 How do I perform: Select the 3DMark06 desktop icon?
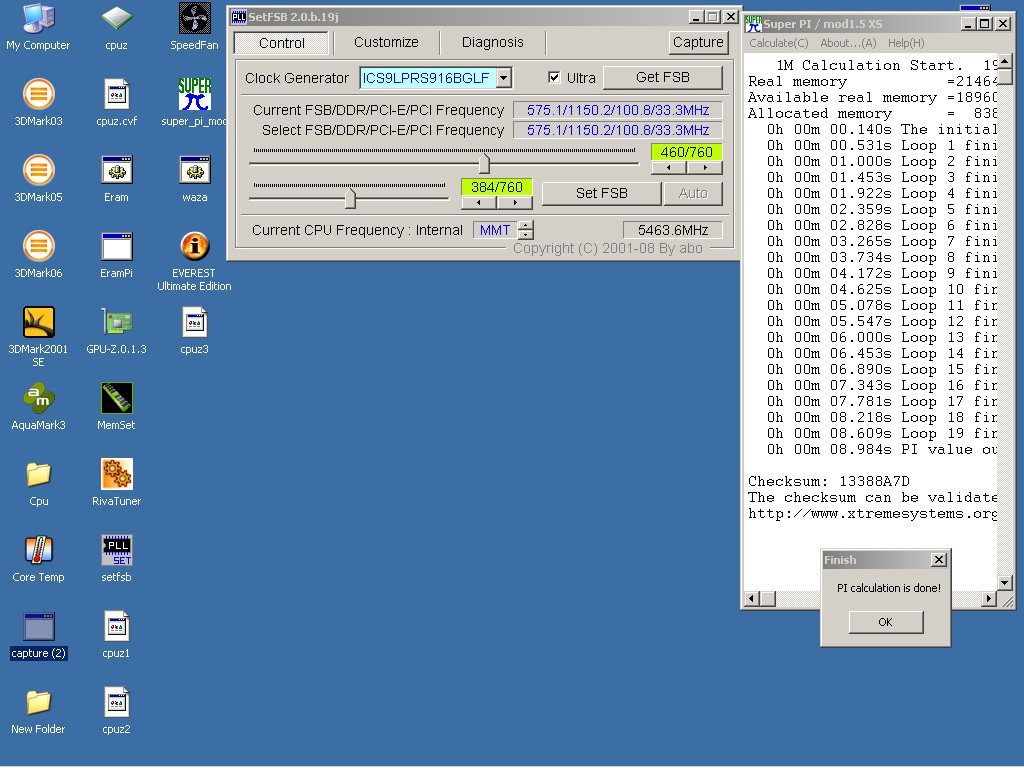[x=38, y=255]
